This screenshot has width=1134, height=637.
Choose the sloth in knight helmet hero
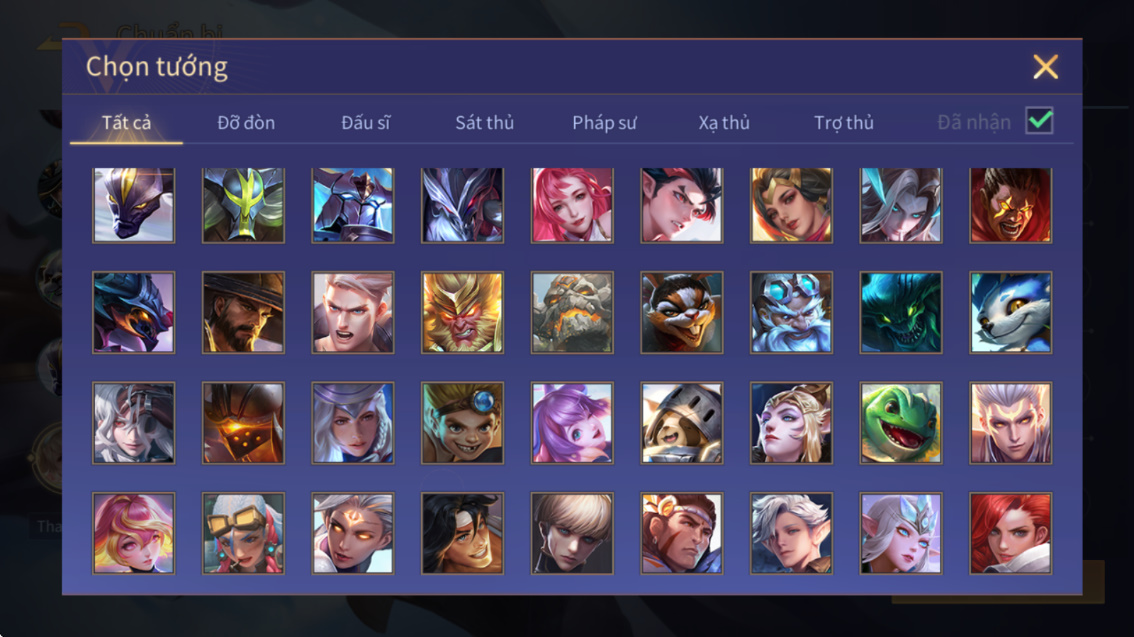[x=681, y=423]
